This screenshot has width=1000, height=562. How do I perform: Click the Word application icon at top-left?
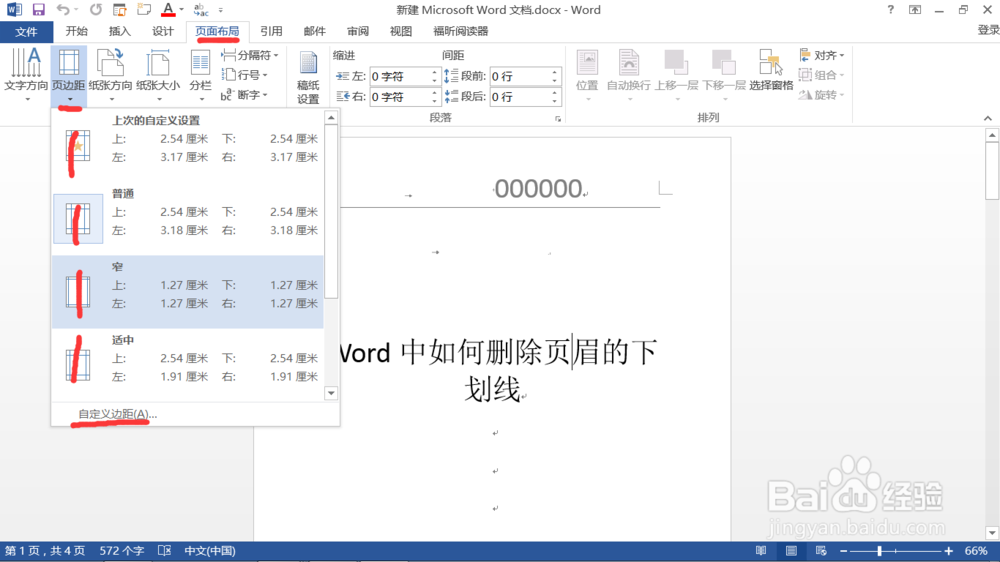[14, 10]
